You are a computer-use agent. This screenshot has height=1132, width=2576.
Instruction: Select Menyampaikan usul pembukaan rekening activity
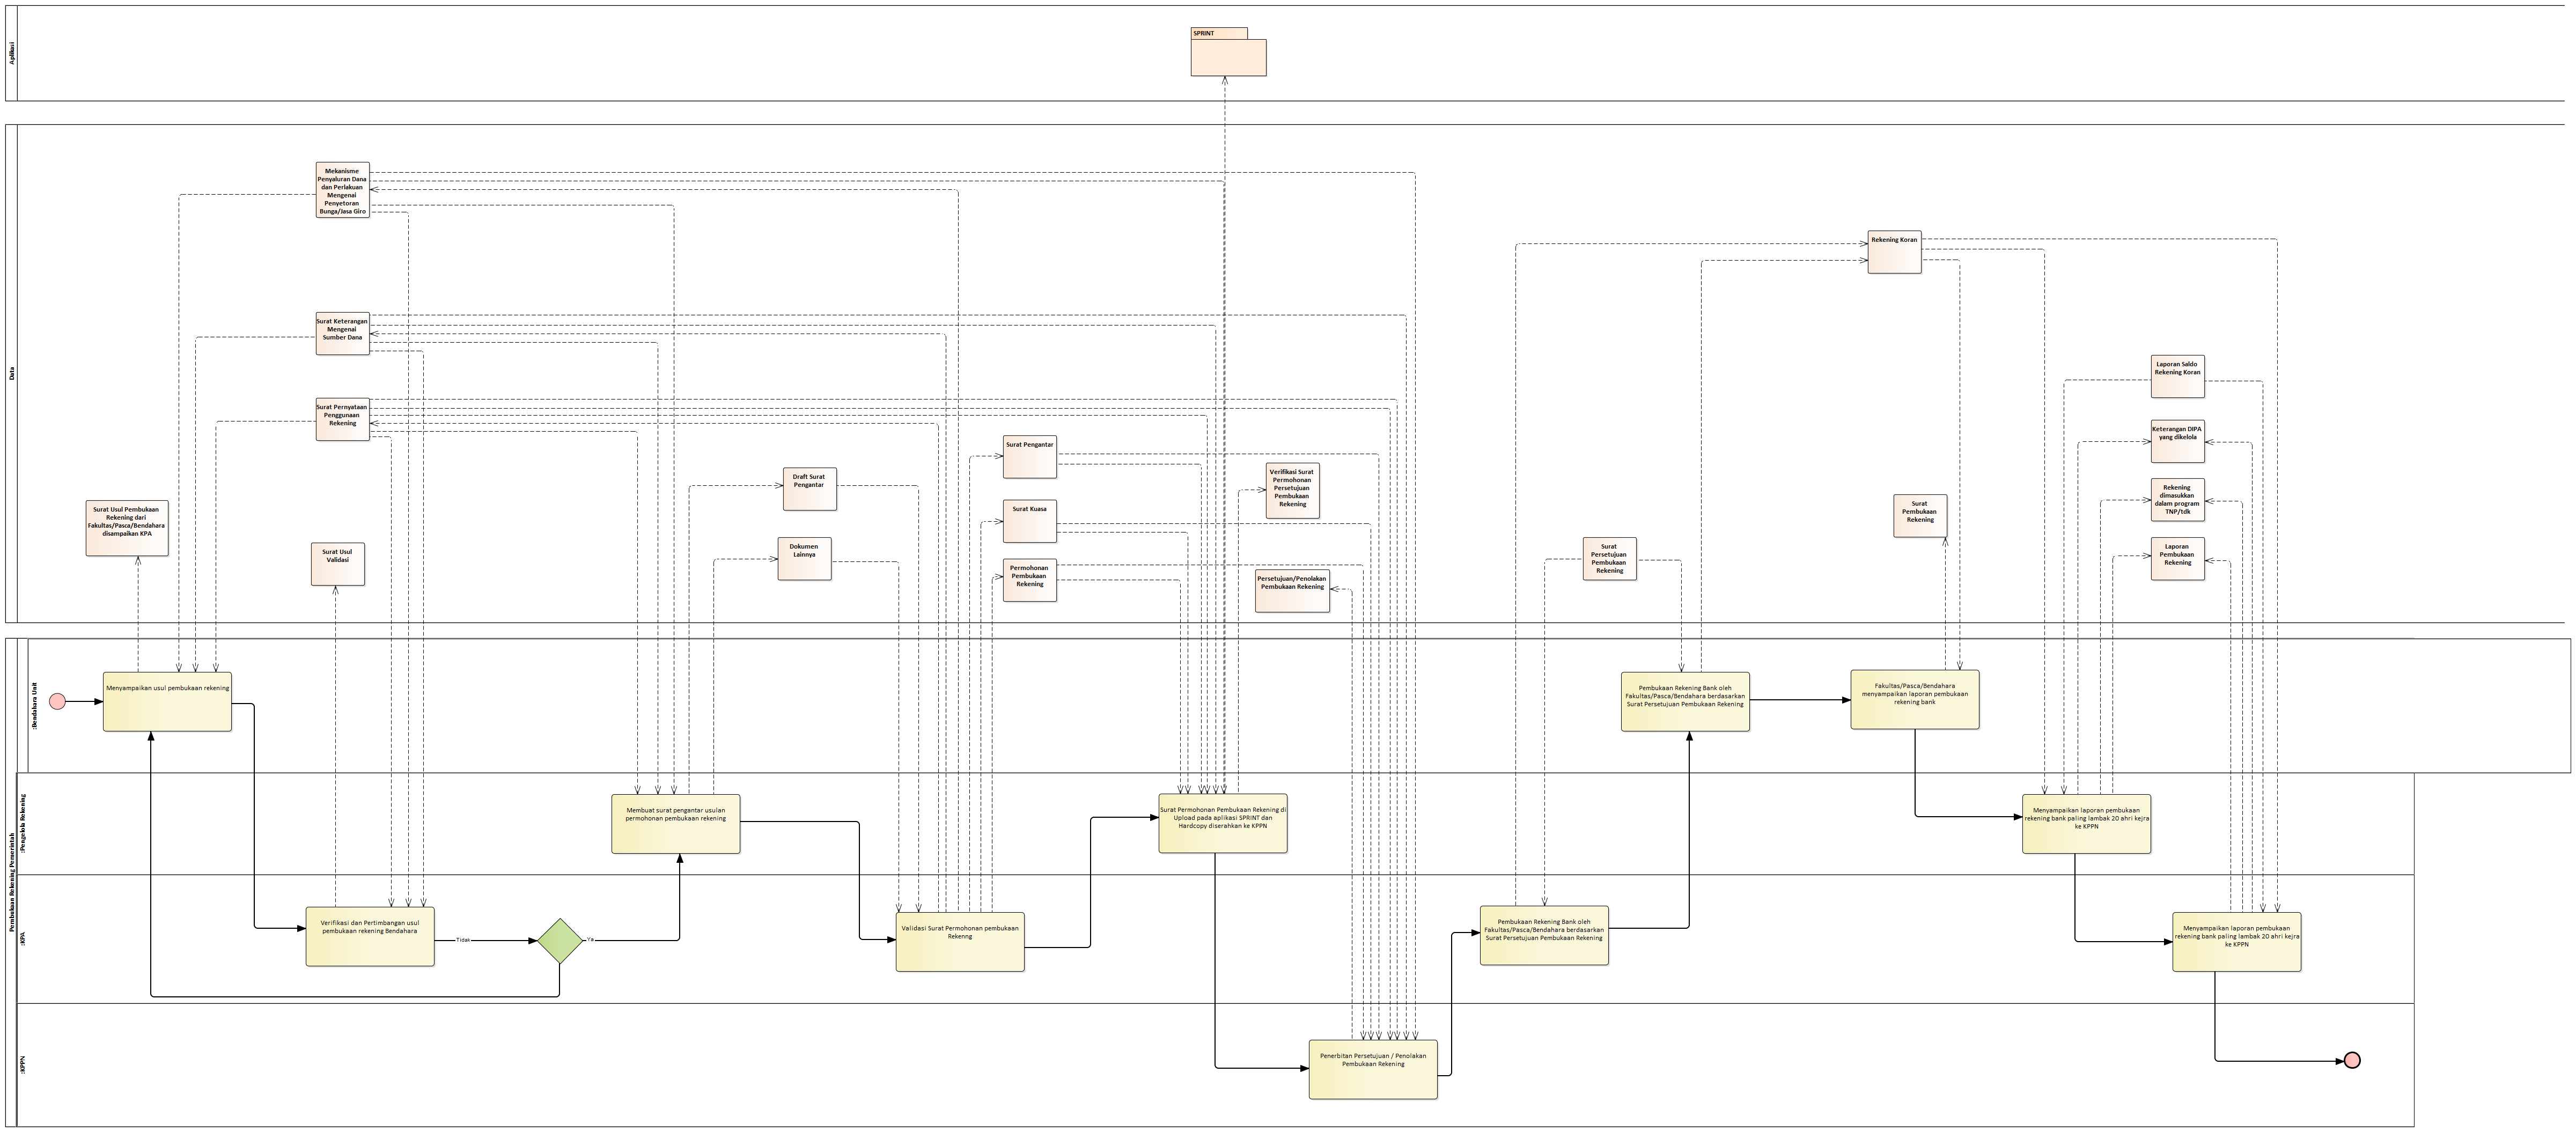(167, 701)
